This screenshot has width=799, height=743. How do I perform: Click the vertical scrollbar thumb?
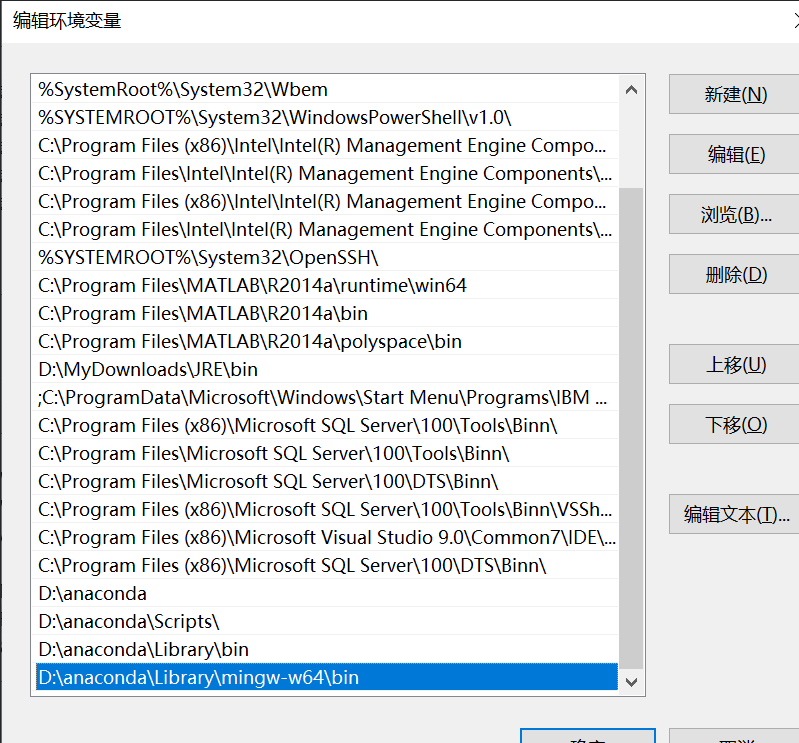(x=631, y=420)
